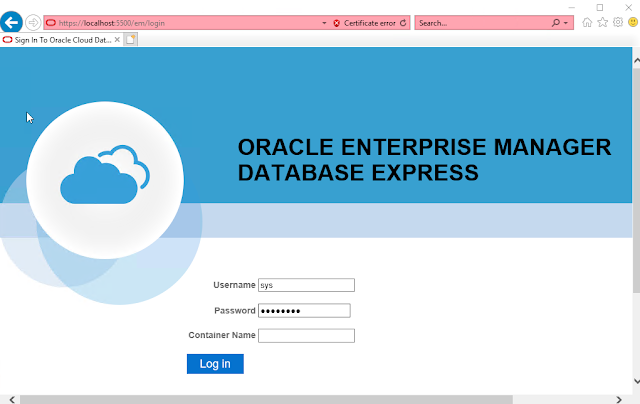Click the vertical scrollbar thumb
Screen dimensions: 640x404
tap(636, 180)
